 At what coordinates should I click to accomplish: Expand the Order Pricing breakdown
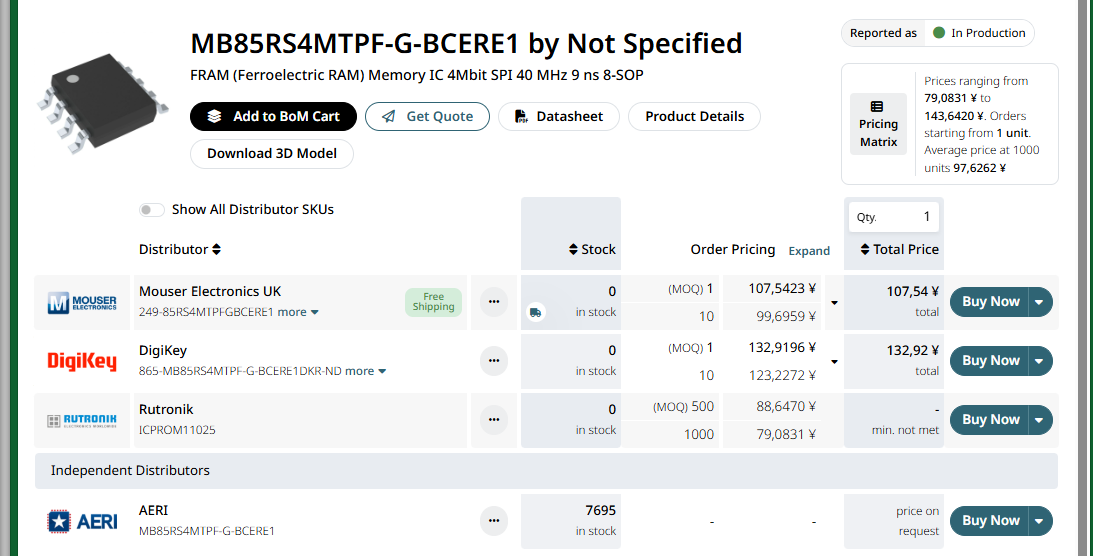[x=809, y=251]
